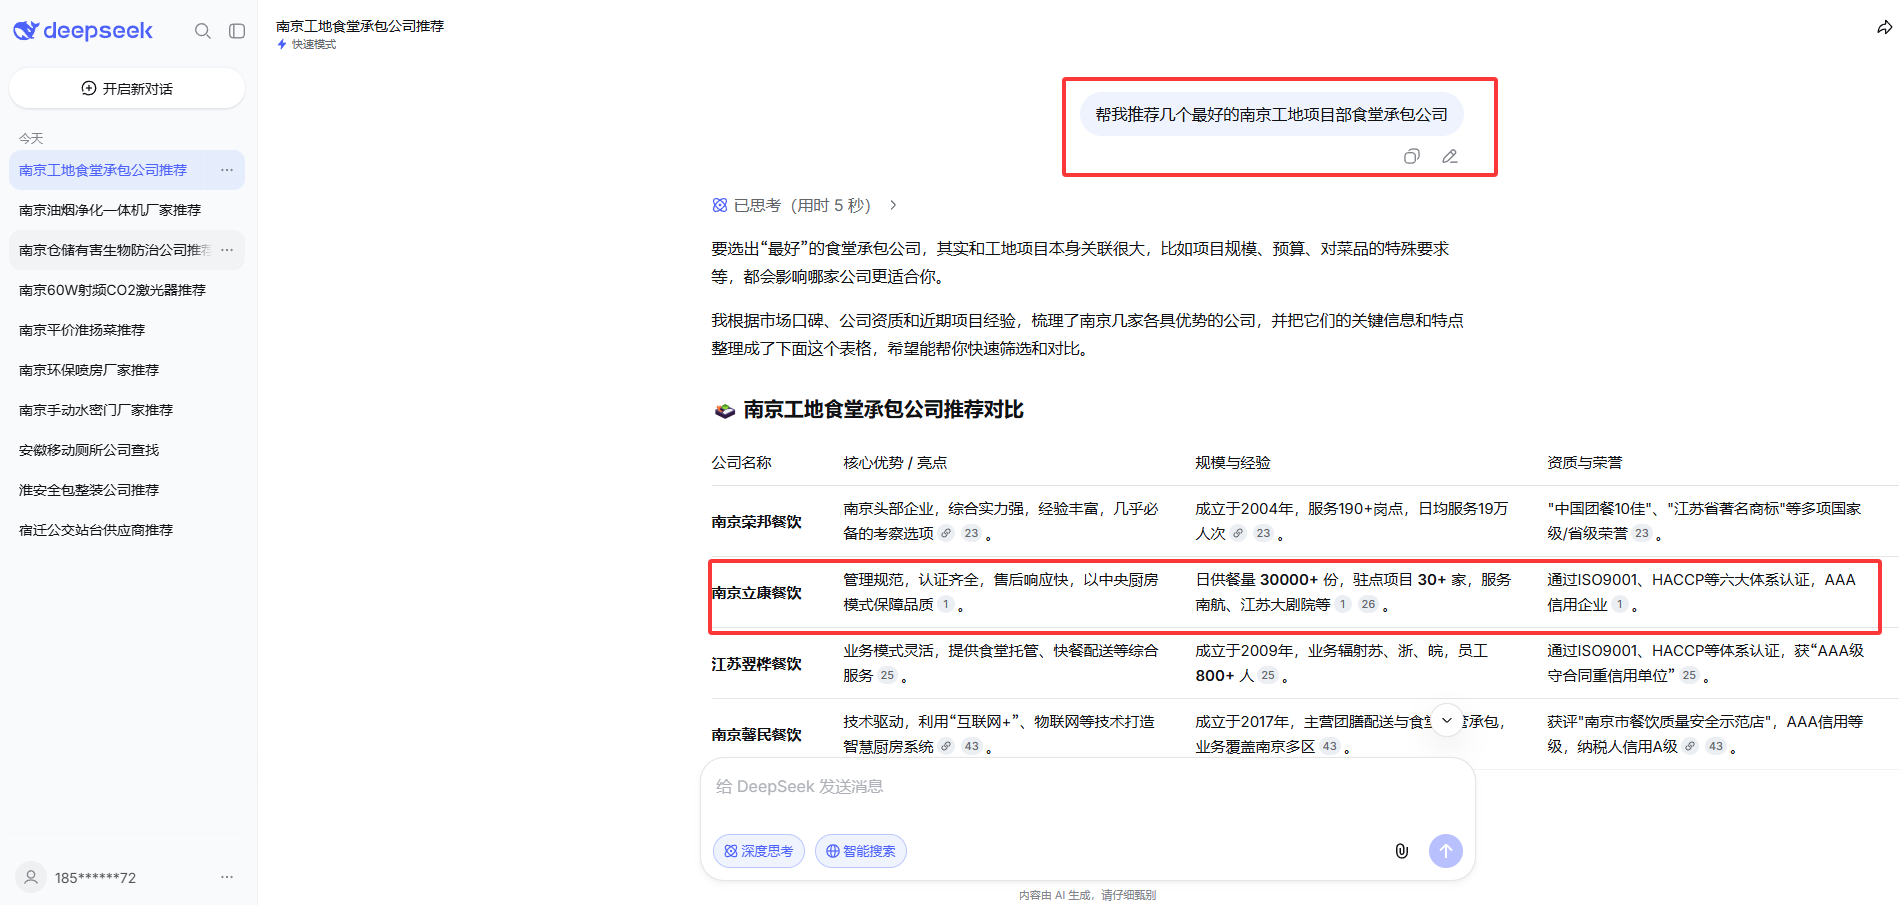Open citation 23 after 人次 link icon
This screenshot has height=905, width=1899.
pyautogui.click(x=1263, y=533)
